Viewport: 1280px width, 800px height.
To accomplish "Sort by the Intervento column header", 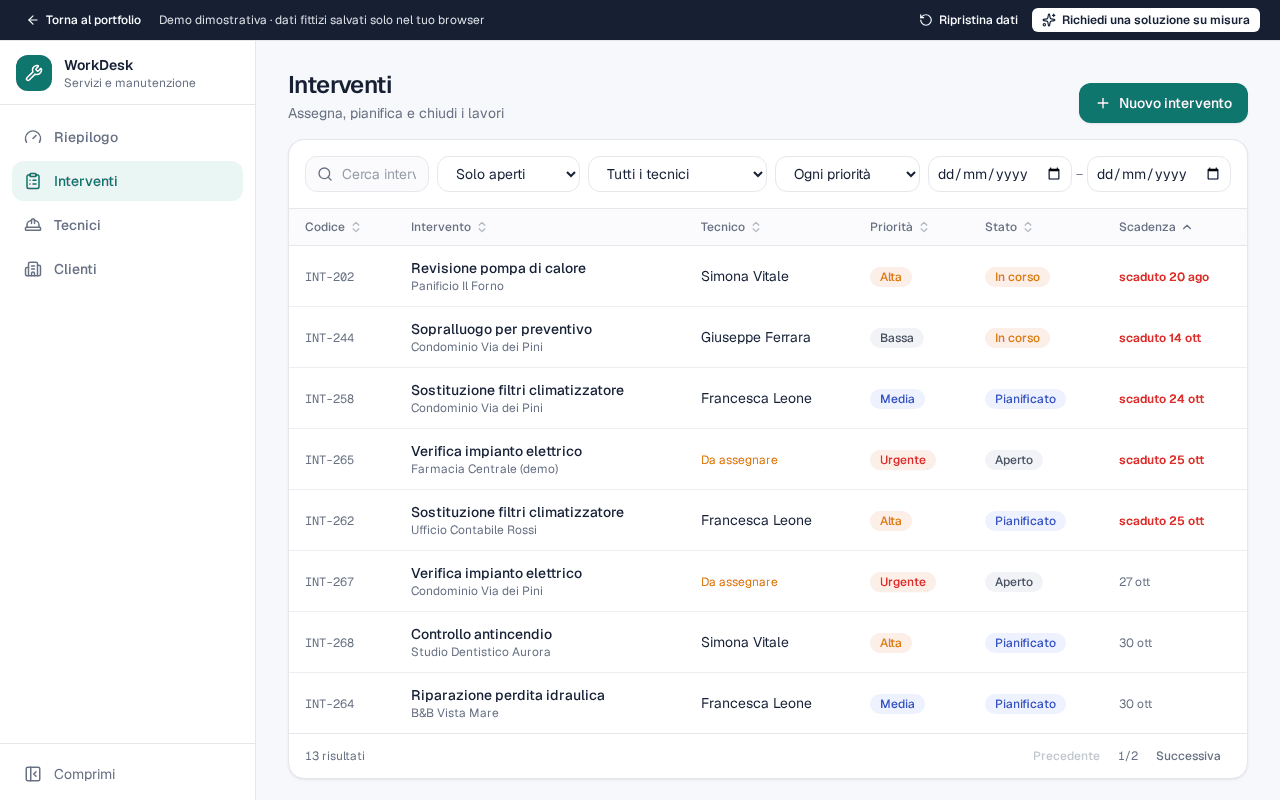I will pos(449,227).
